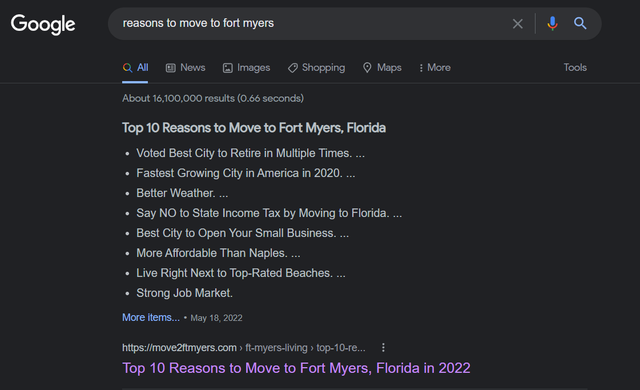640x390 pixels.
Task: Click the 'About 16,100,000 results' text
Action: [213, 98]
